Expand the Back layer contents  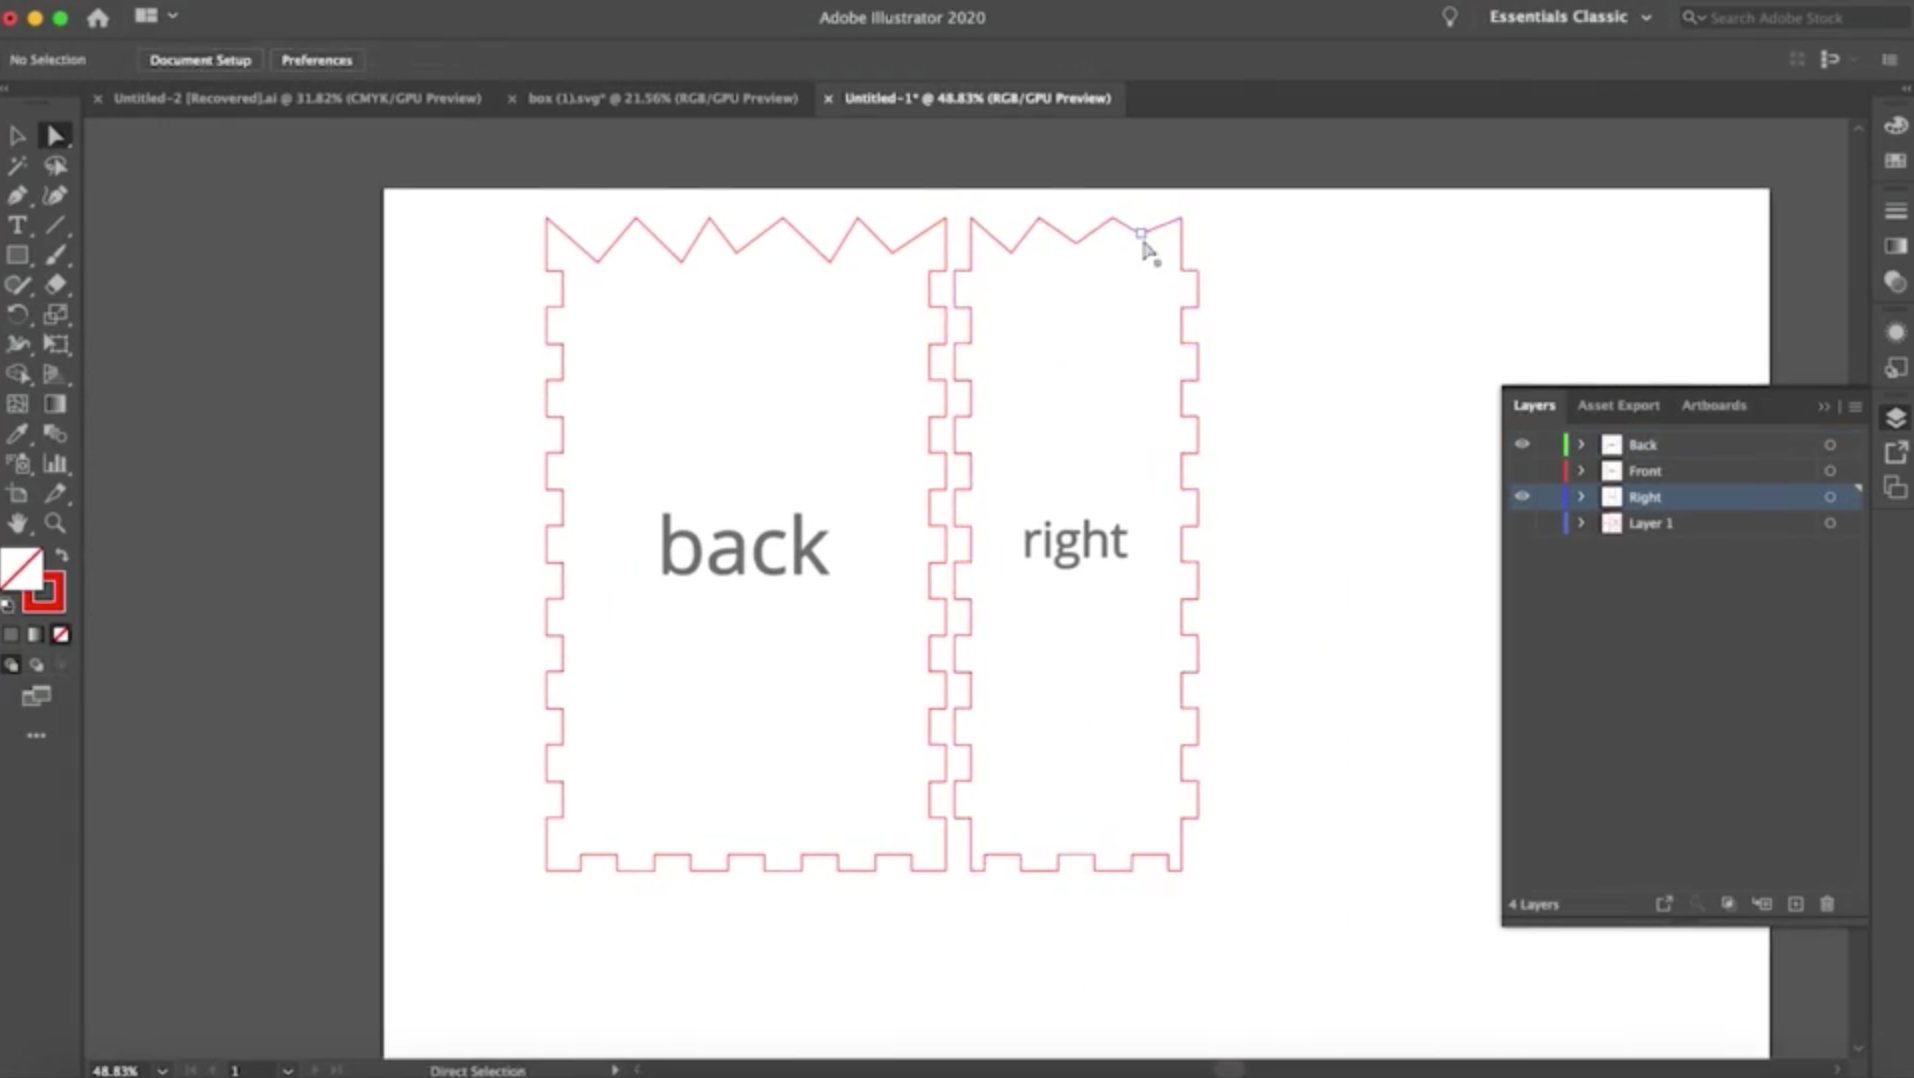click(1581, 444)
